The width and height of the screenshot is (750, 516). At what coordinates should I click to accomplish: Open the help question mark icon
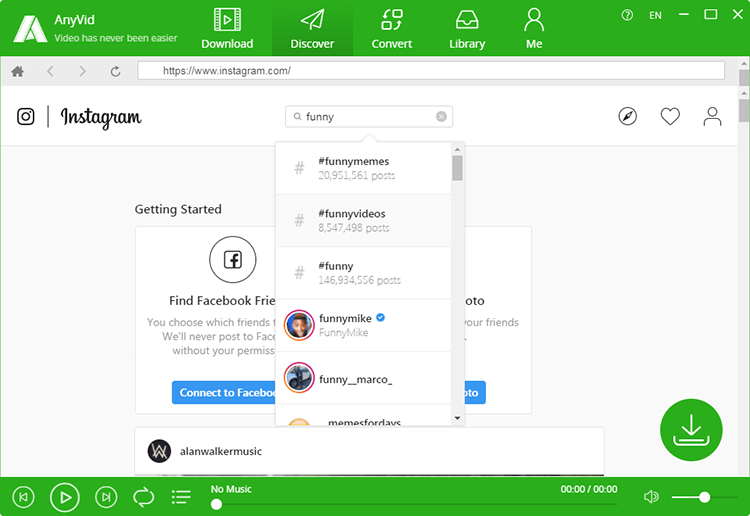[x=627, y=15]
